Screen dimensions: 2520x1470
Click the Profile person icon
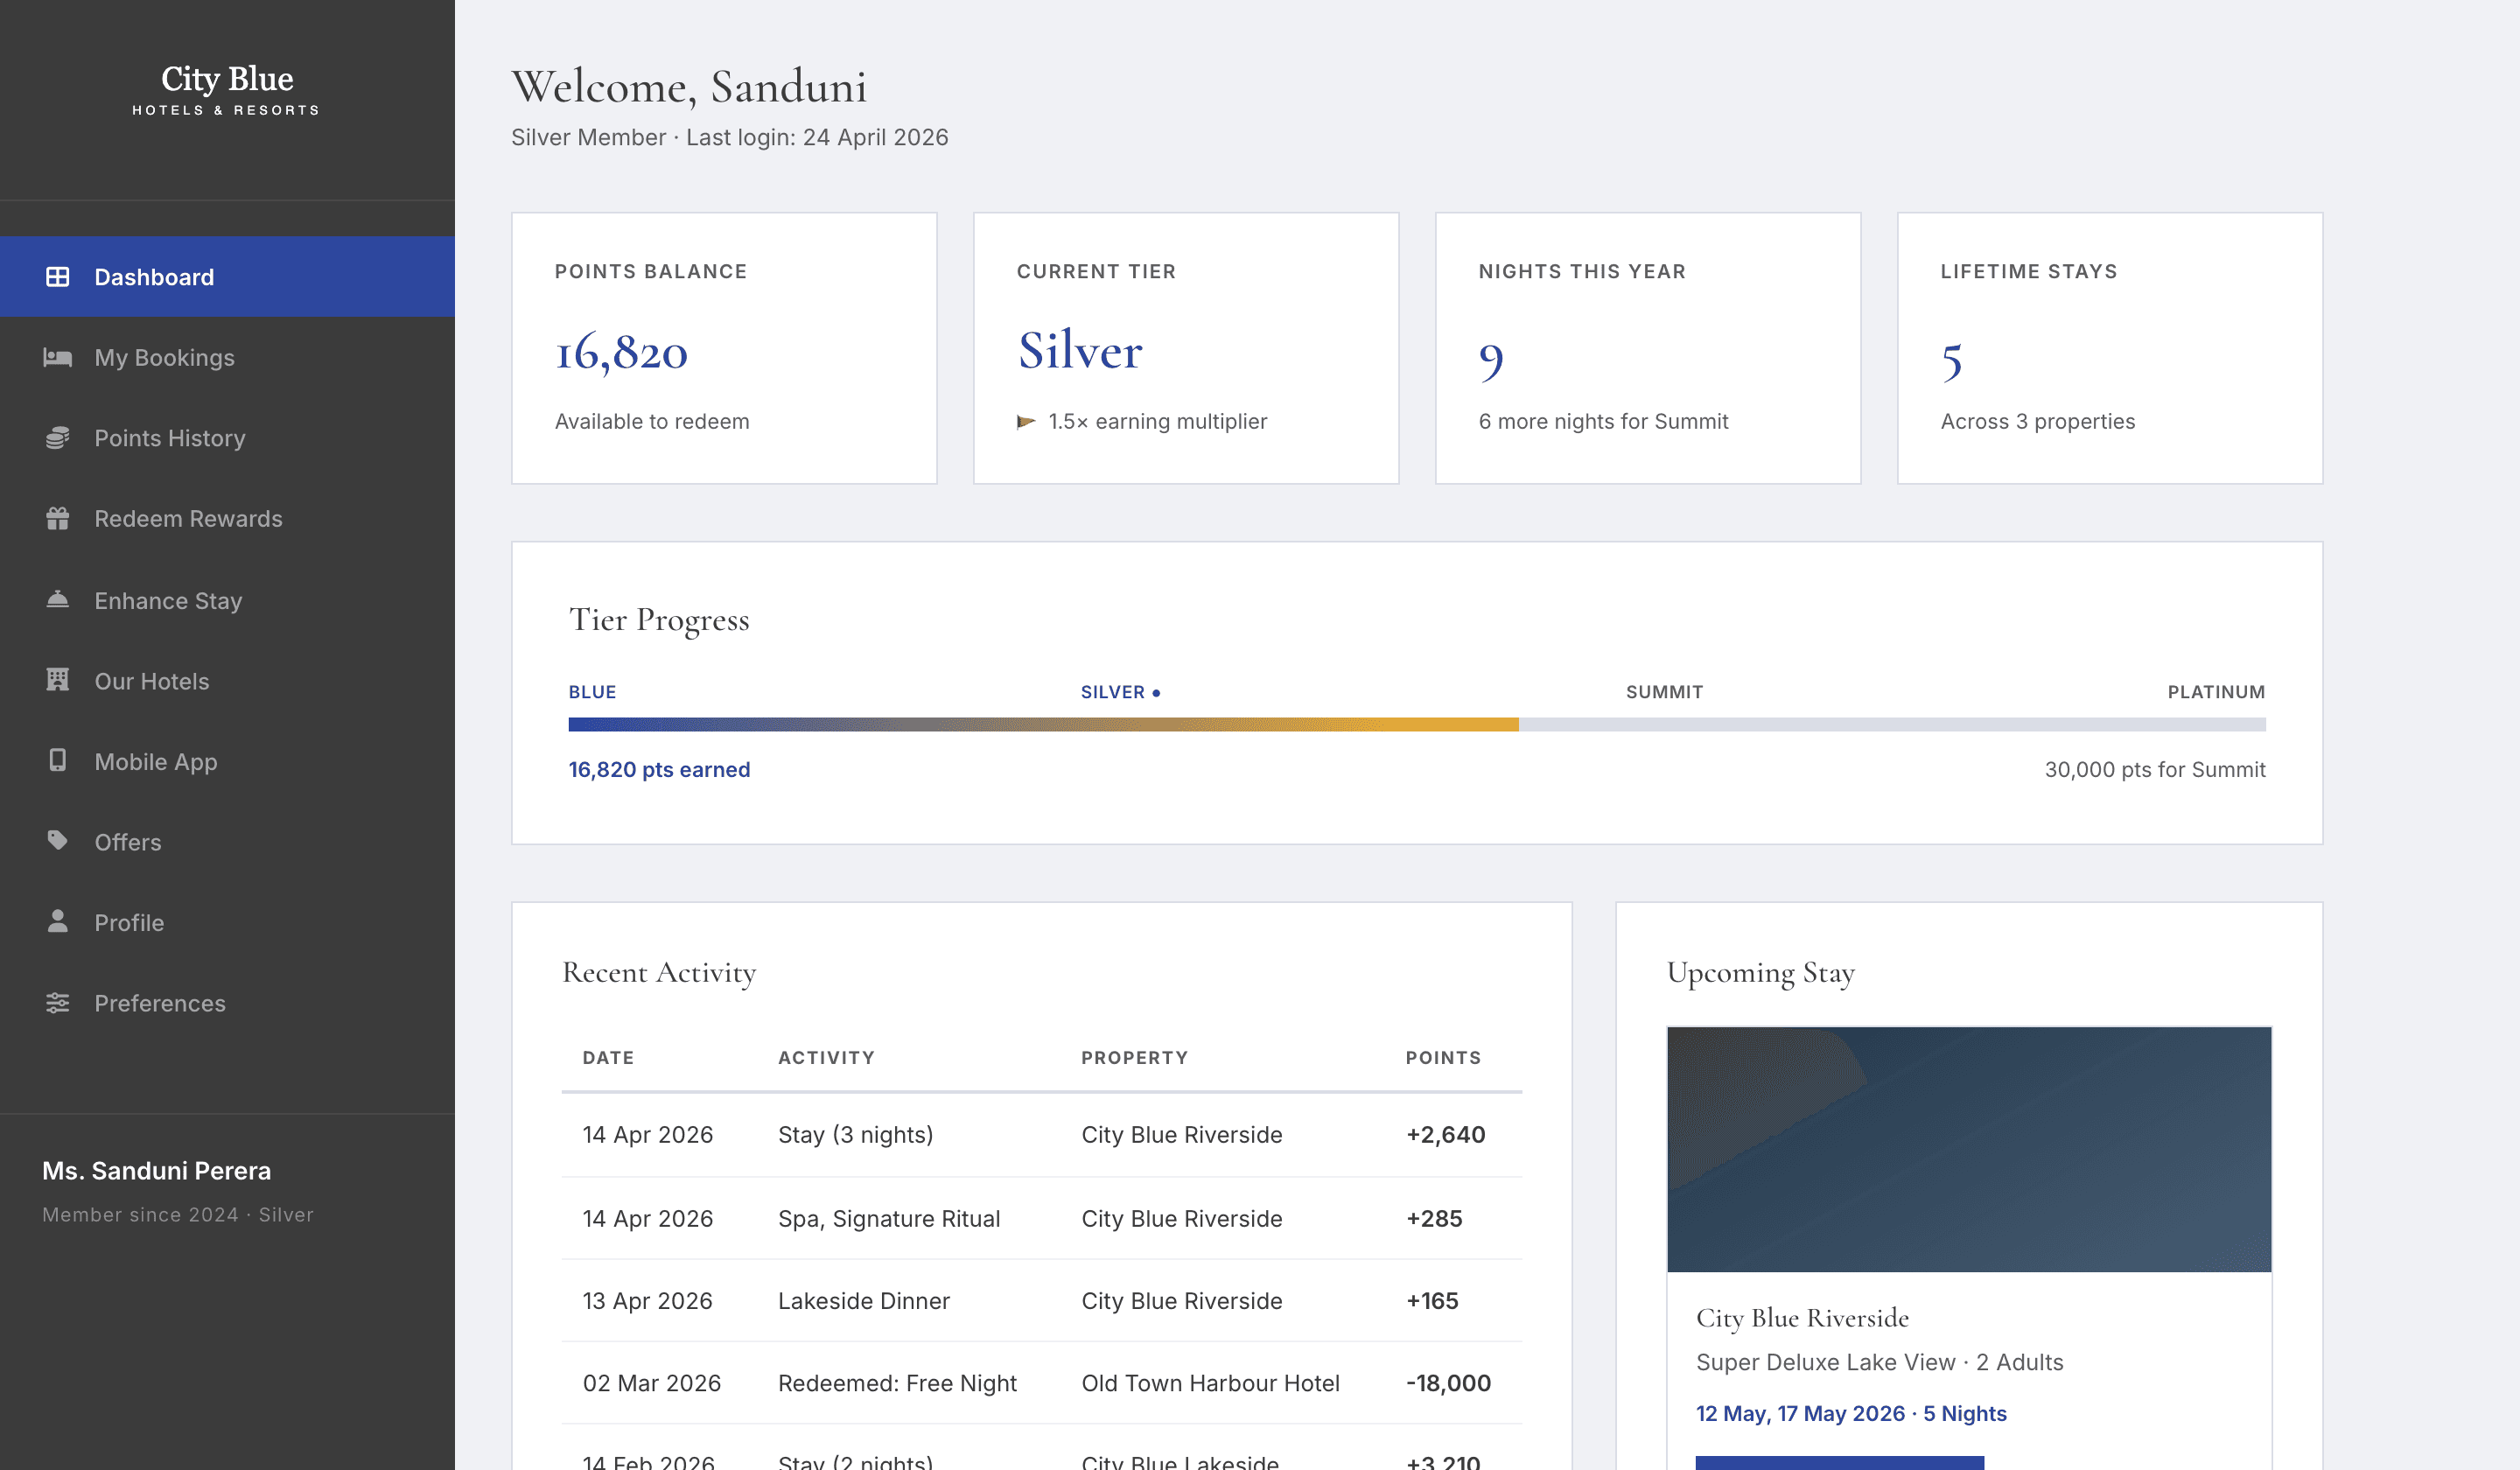58,921
